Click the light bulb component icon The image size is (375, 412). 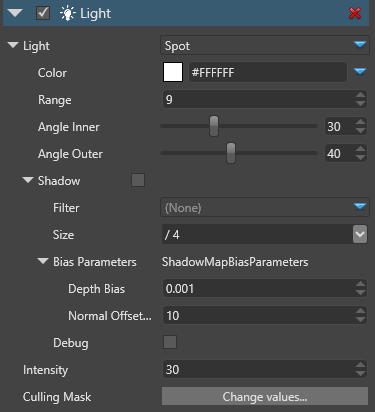tap(67, 13)
